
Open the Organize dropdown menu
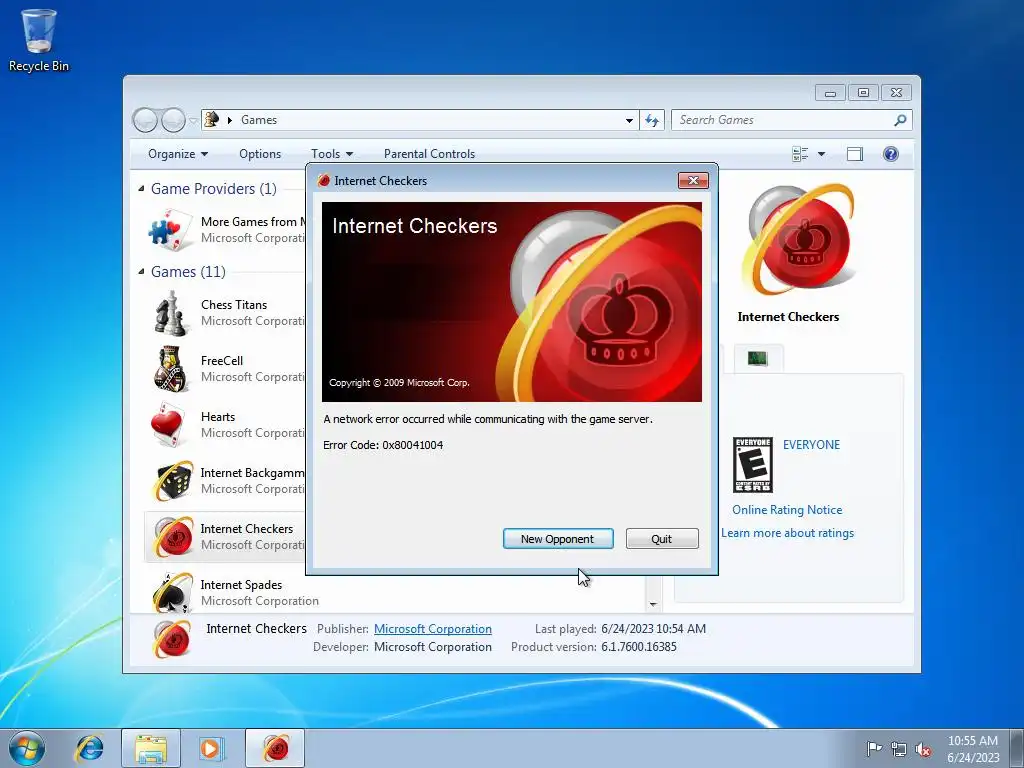tap(178, 154)
